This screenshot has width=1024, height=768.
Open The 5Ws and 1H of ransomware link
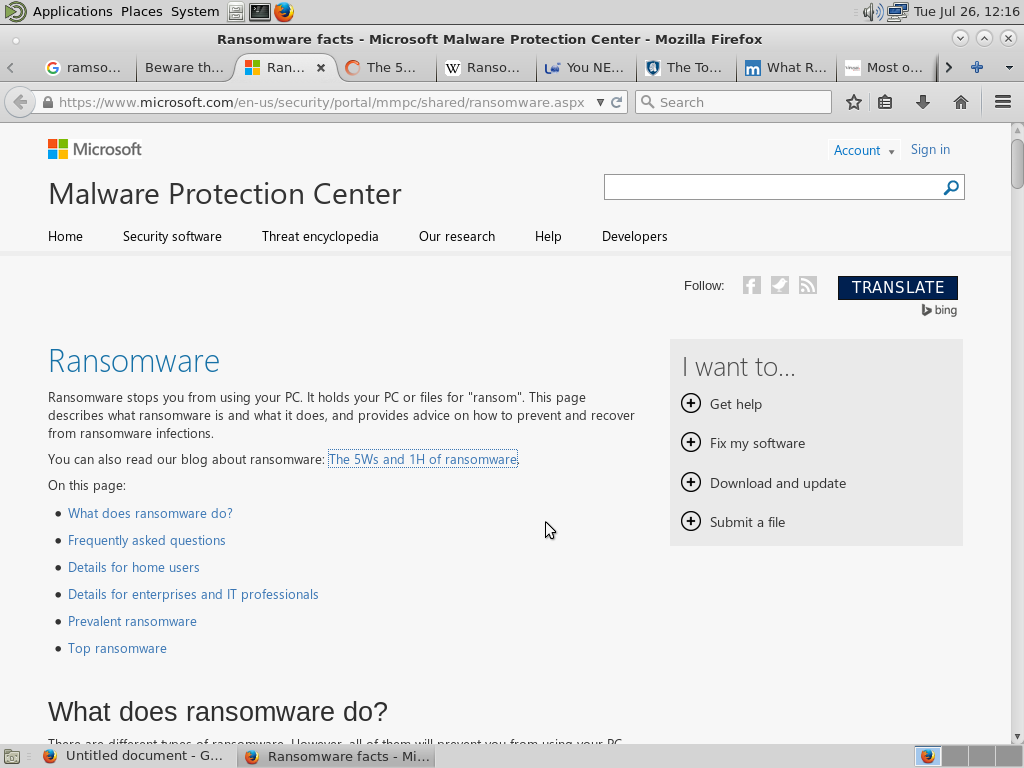click(423, 459)
